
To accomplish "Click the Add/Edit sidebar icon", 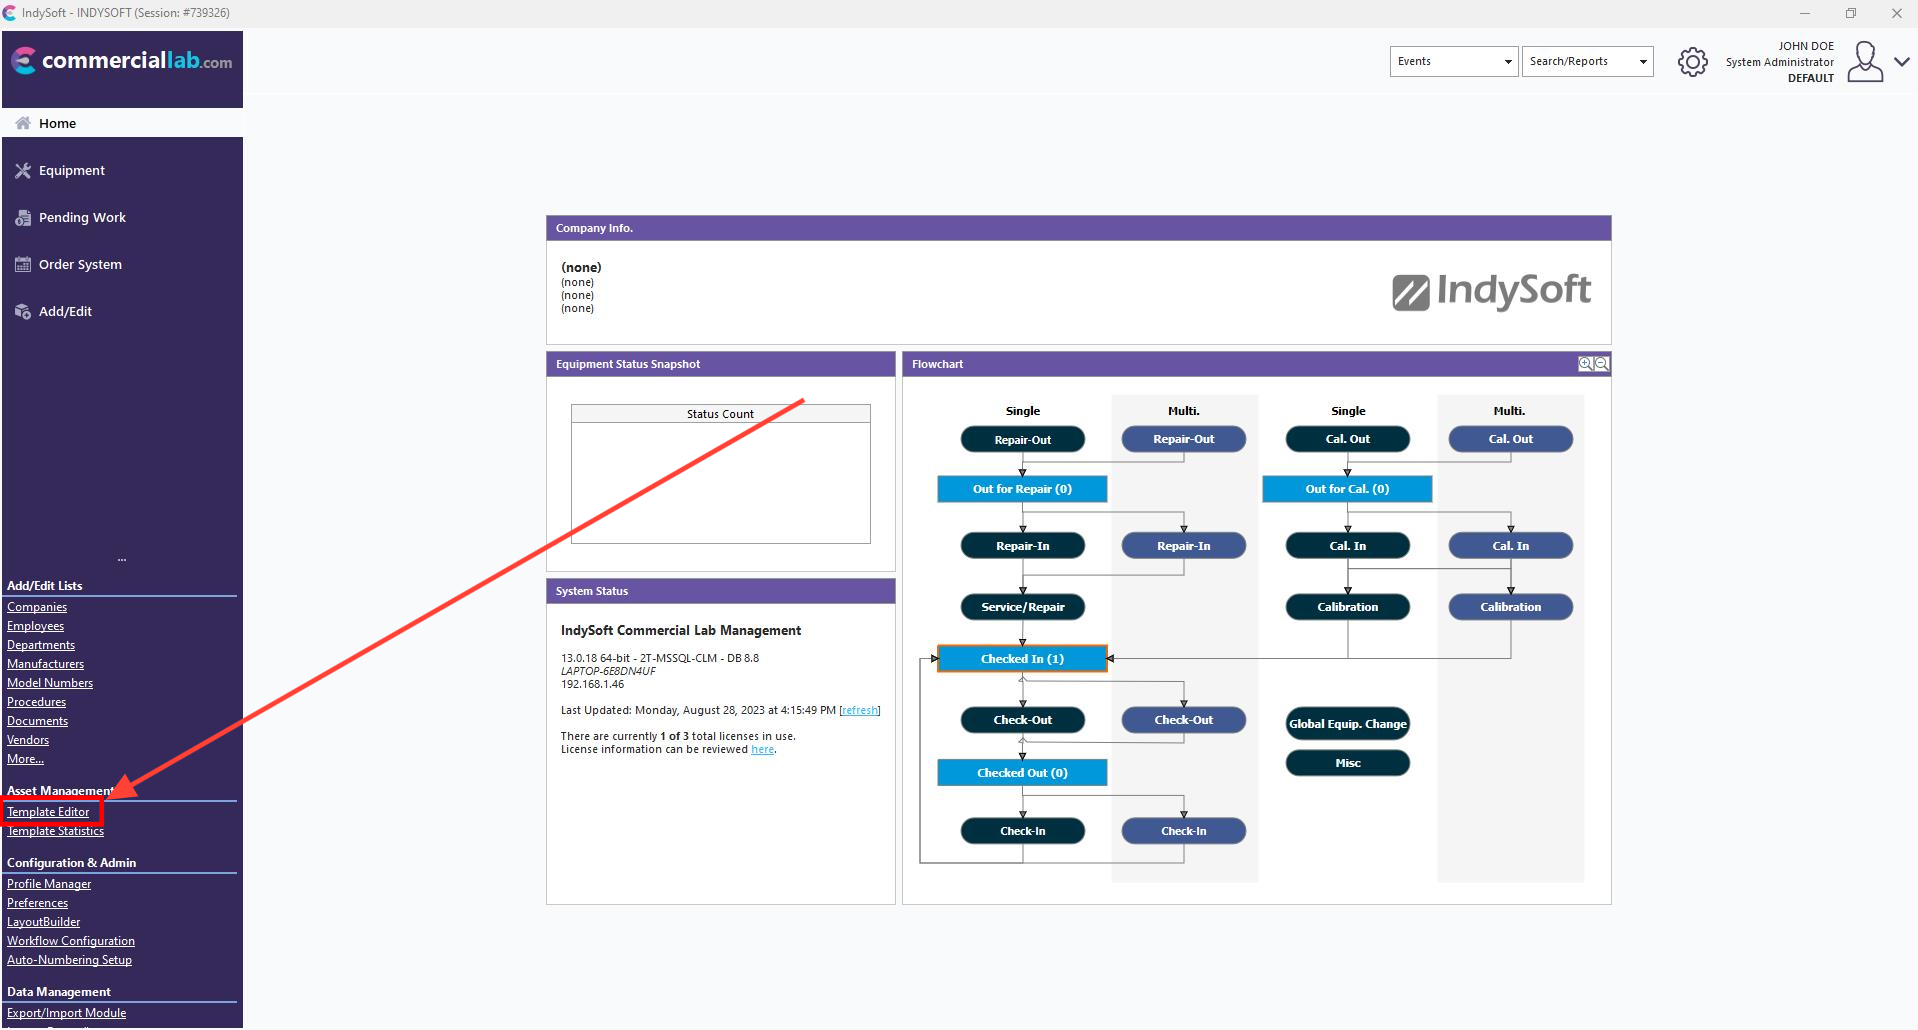I will pos(23,312).
